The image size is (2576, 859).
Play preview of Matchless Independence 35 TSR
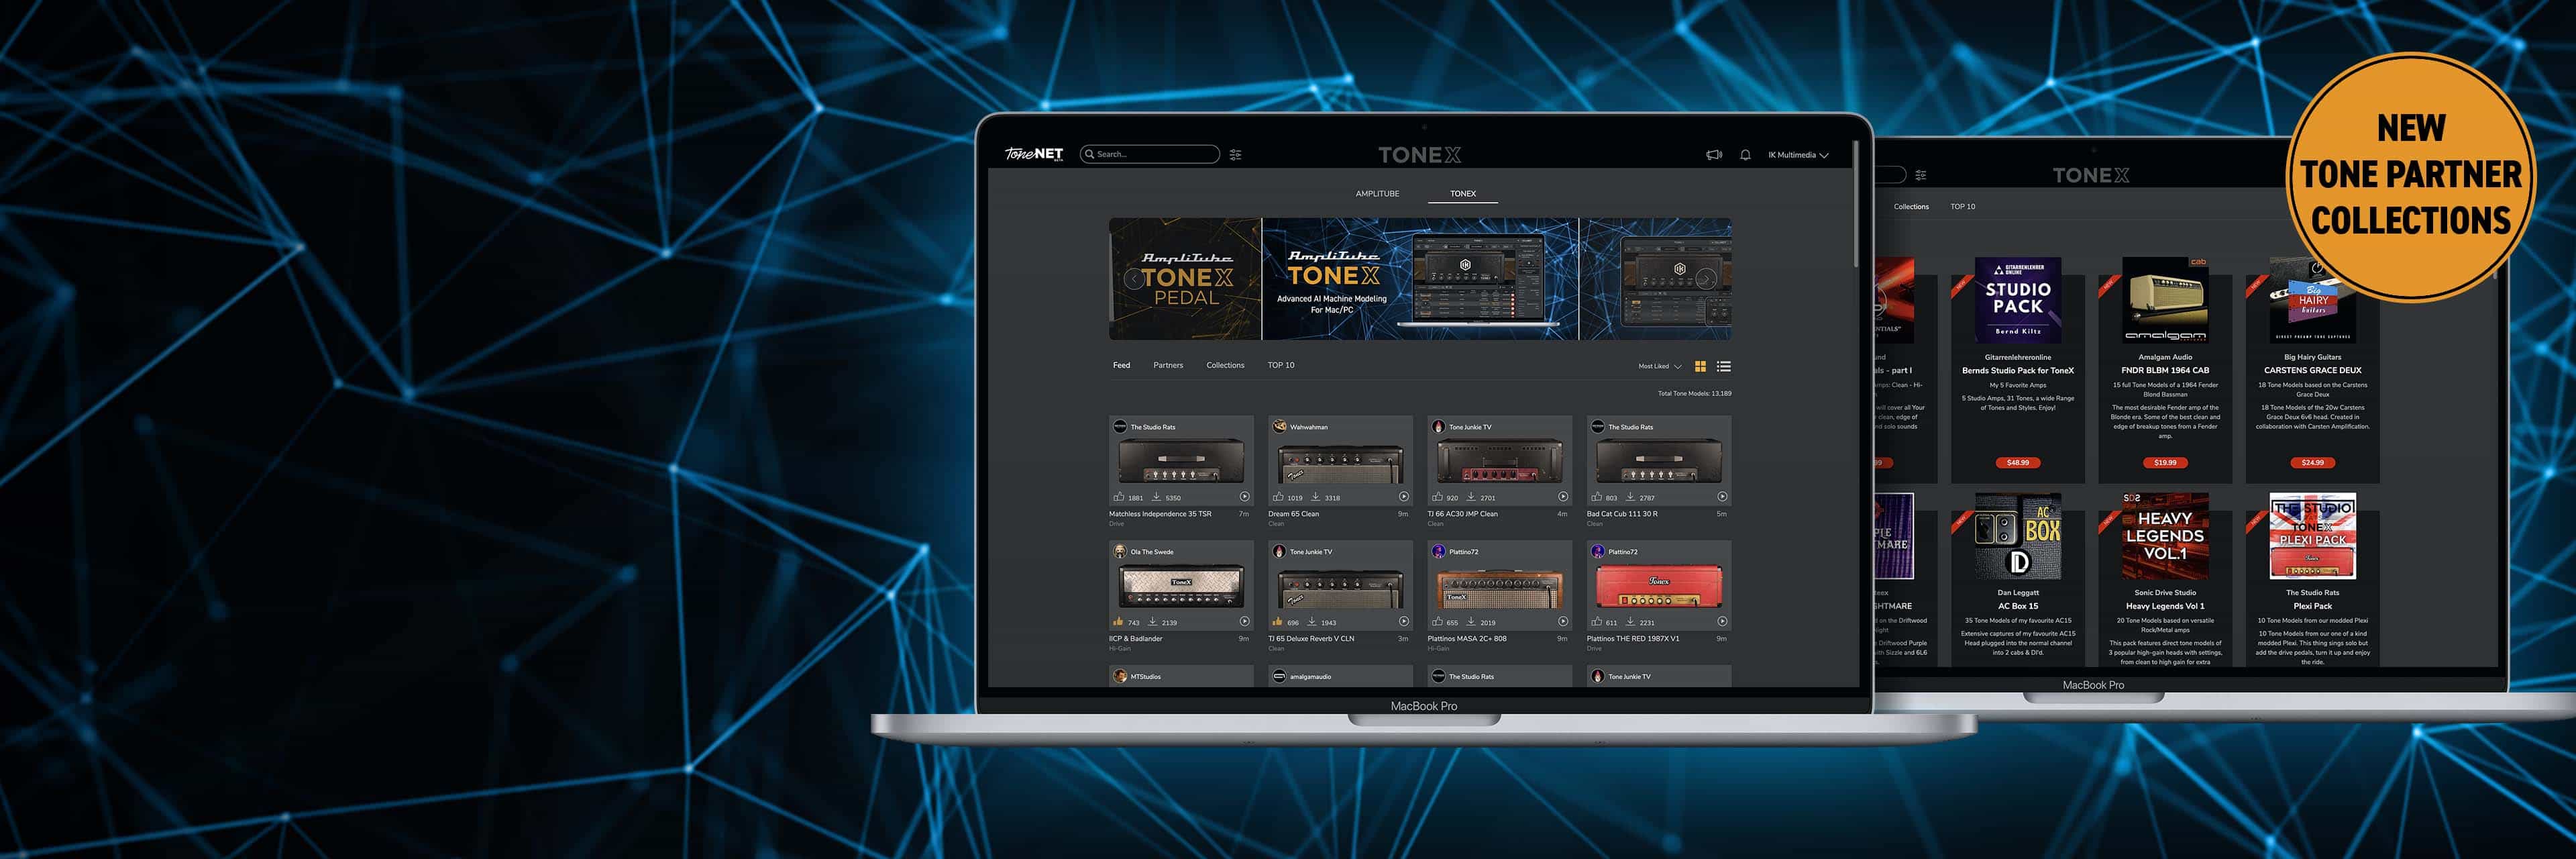coord(1244,496)
